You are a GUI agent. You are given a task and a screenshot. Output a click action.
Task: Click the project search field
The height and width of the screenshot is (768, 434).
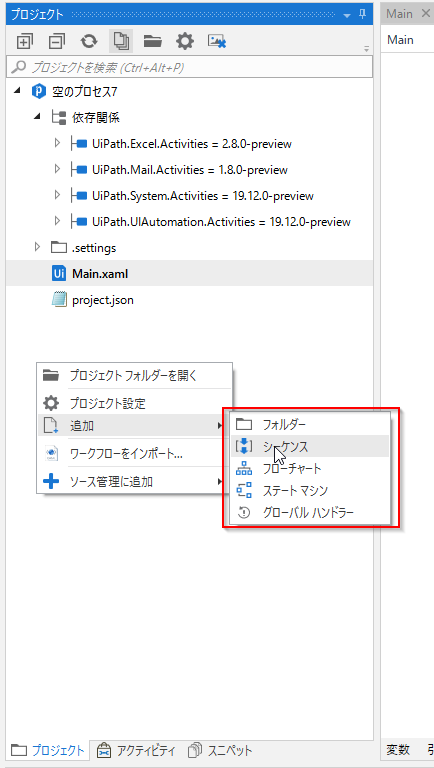pos(189,67)
